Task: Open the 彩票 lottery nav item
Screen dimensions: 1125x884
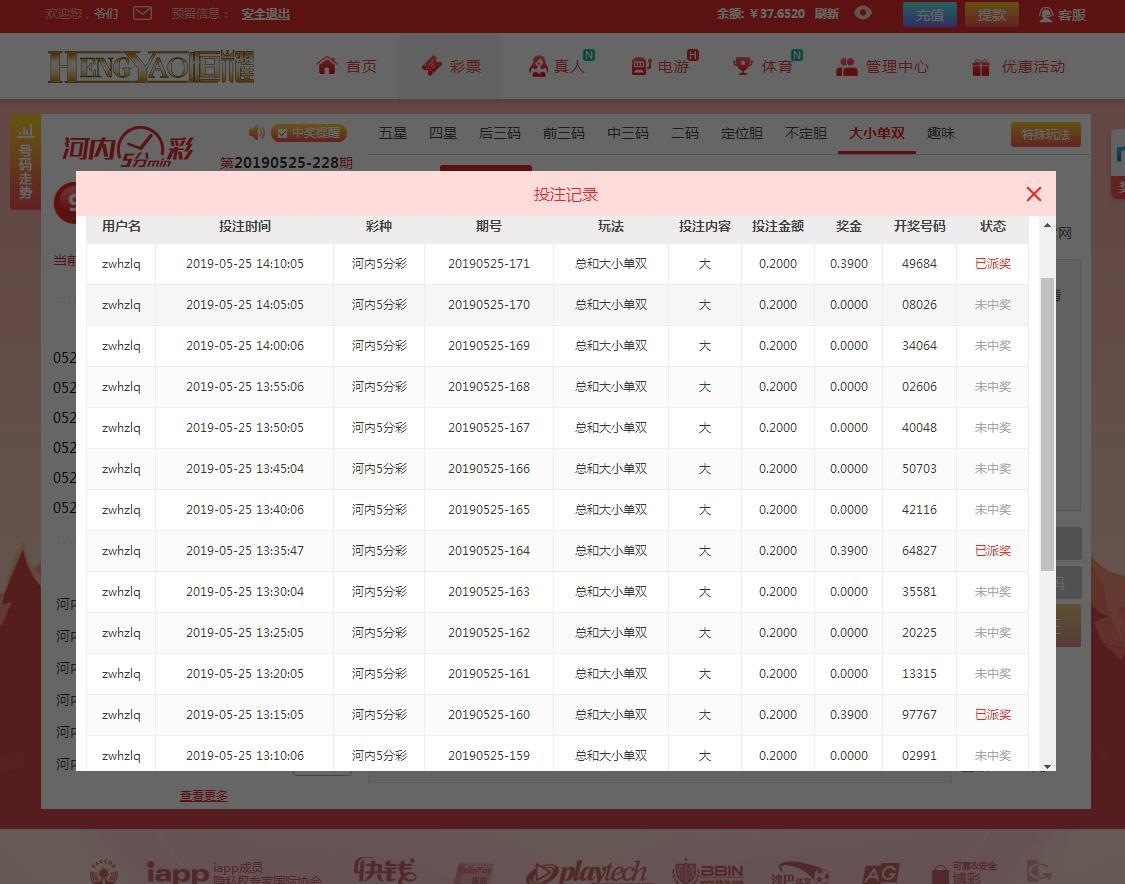Action: (x=451, y=66)
